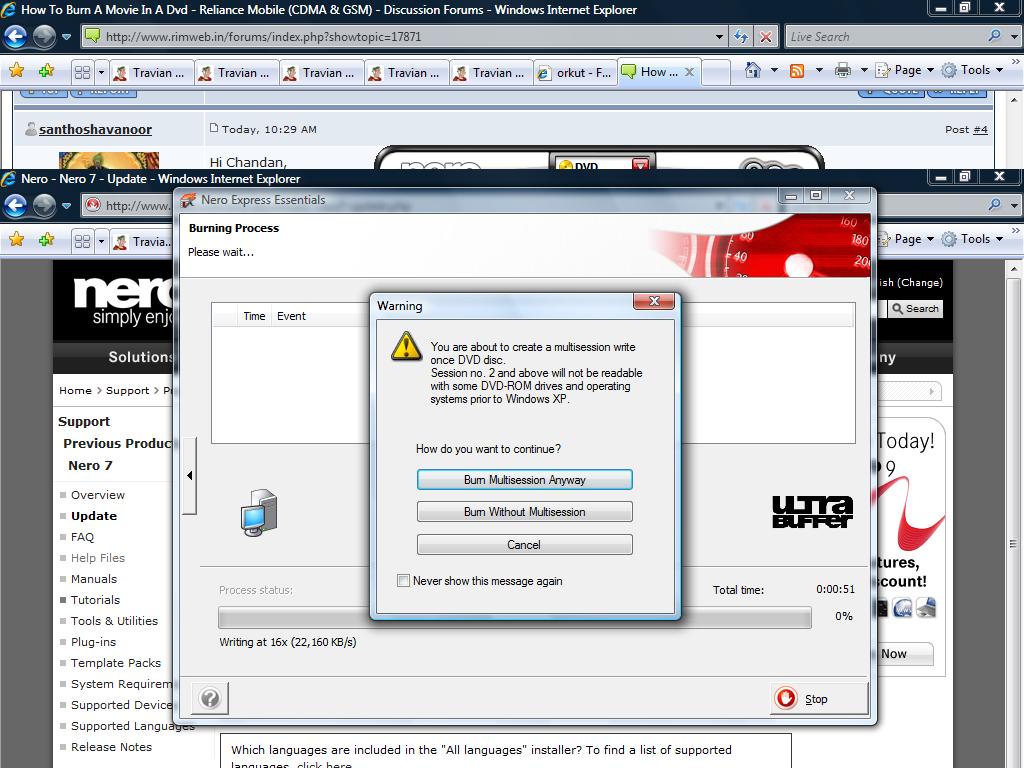Click Live Search box in top IE window
This screenshot has height=768, width=1024.
(x=887, y=37)
